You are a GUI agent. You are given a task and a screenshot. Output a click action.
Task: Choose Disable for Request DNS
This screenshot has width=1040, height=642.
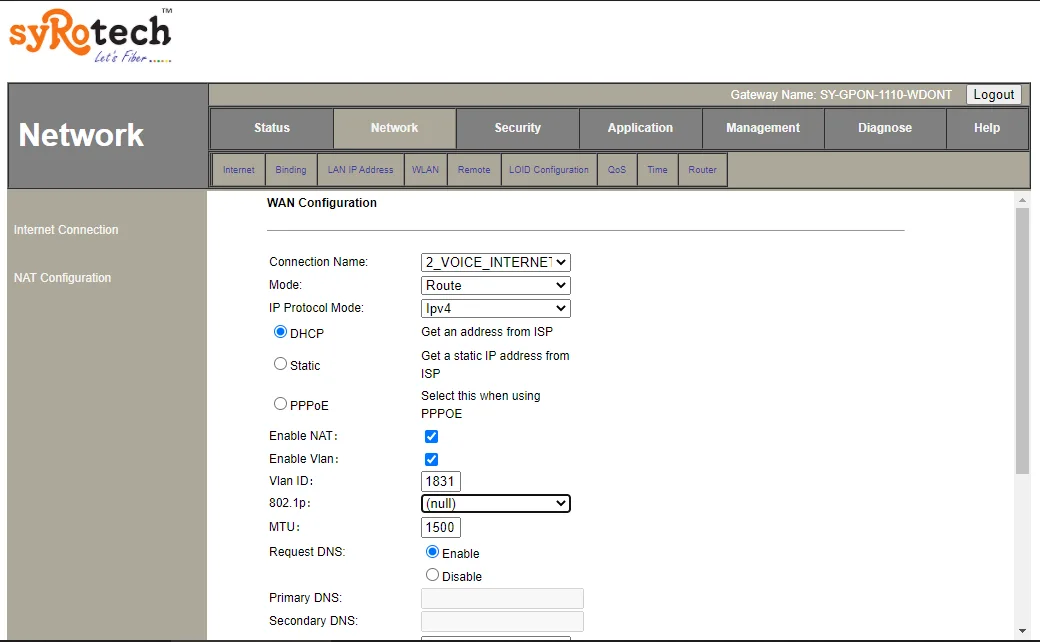pyautogui.click(x=432, y=574)
